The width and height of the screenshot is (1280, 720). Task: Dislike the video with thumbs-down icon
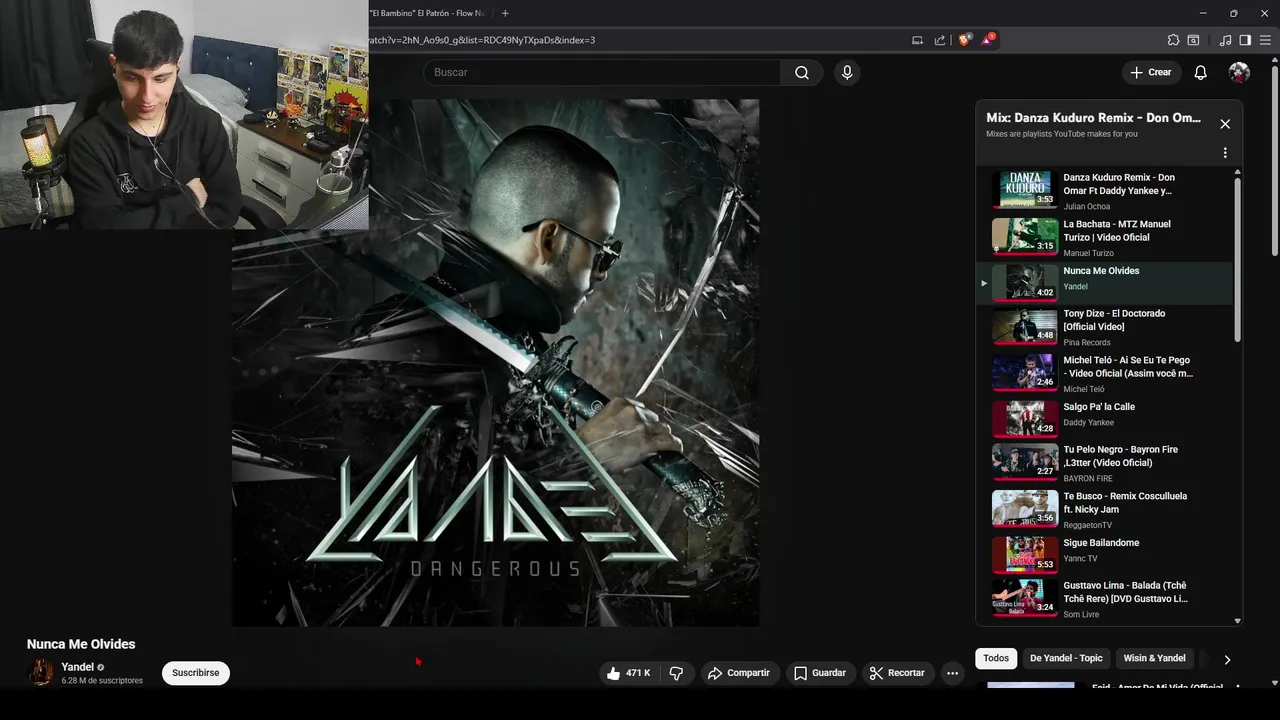677,673
